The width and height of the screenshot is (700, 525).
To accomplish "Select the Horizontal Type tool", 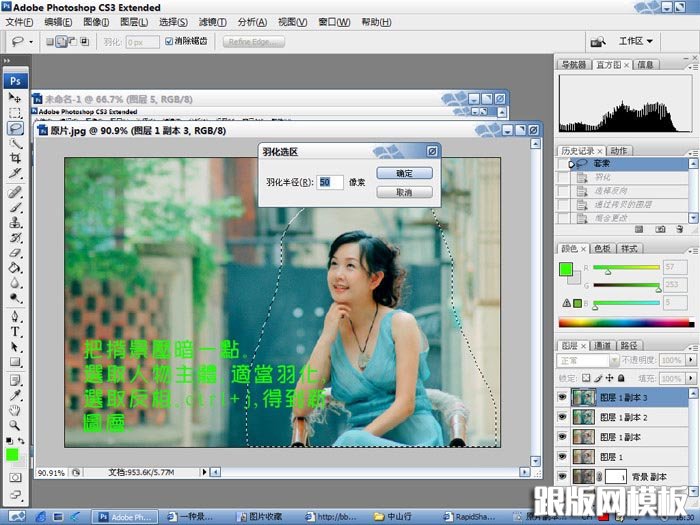I will [x=15, y=331].
